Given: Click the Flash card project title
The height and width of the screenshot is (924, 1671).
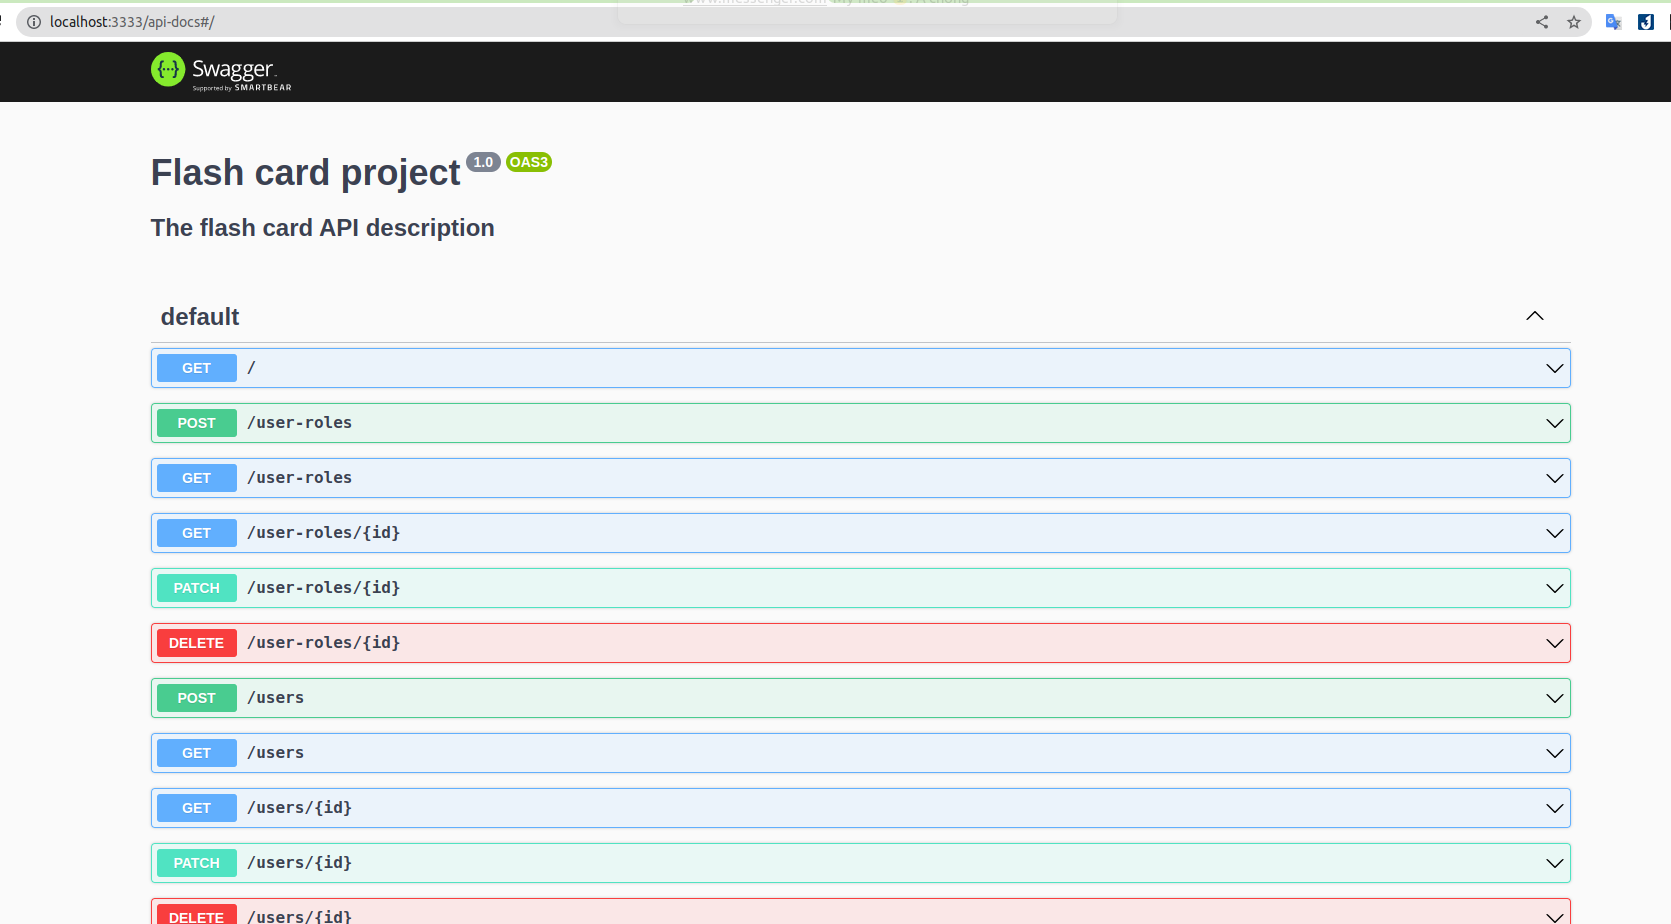Looking at the screenshot, I should [x=305, y=172].
